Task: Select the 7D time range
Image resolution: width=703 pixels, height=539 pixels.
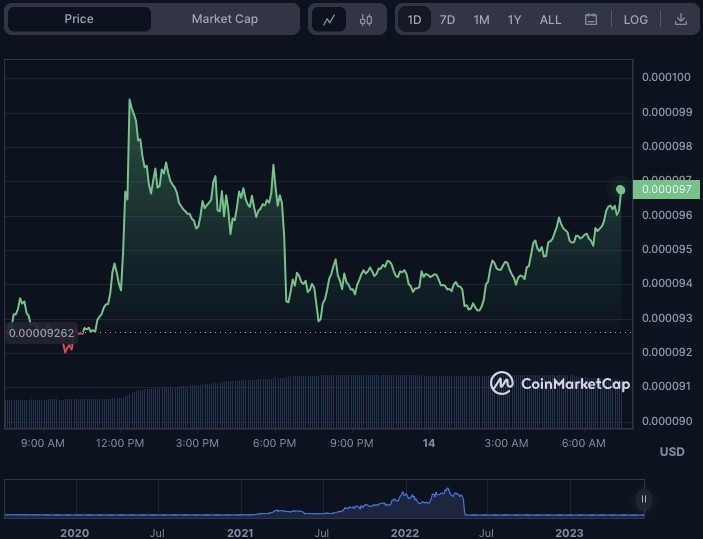Action: (x=447, y=20)
